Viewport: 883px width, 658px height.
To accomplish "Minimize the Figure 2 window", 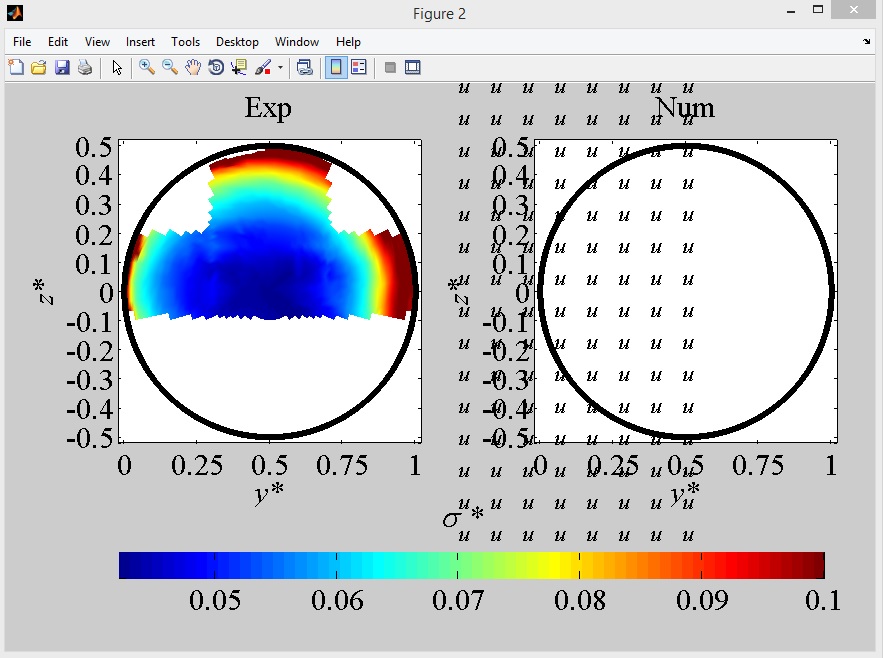I will pyautogui.click(x=791, y=11).
